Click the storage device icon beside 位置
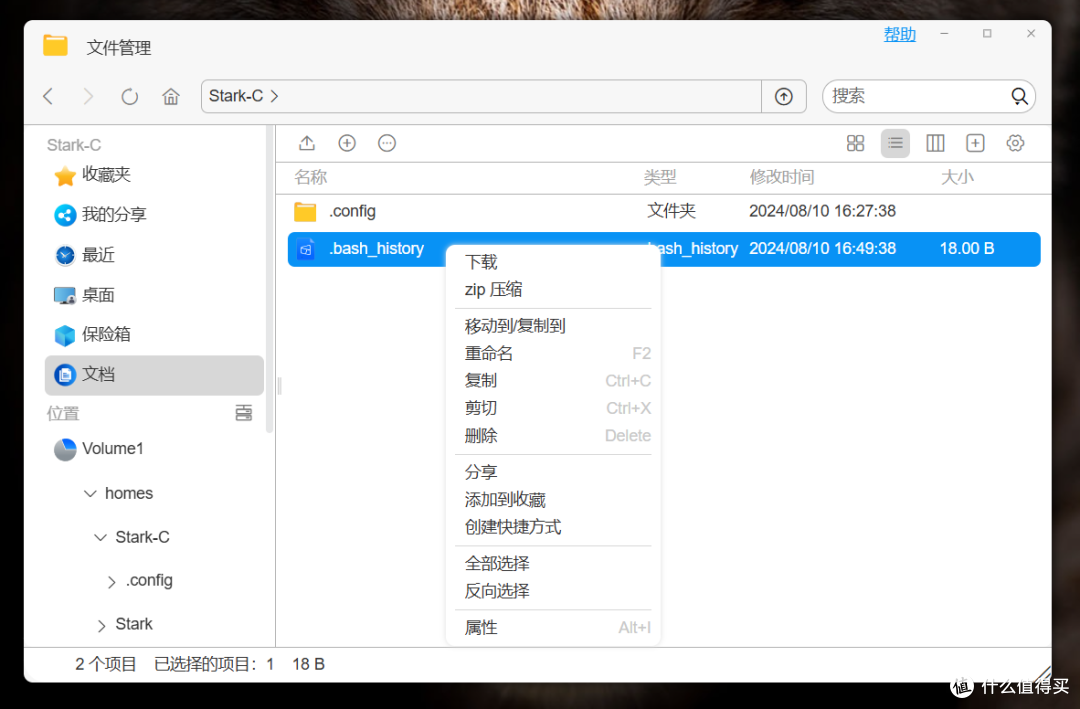1080x709 pixels. (x=243, y=412)
